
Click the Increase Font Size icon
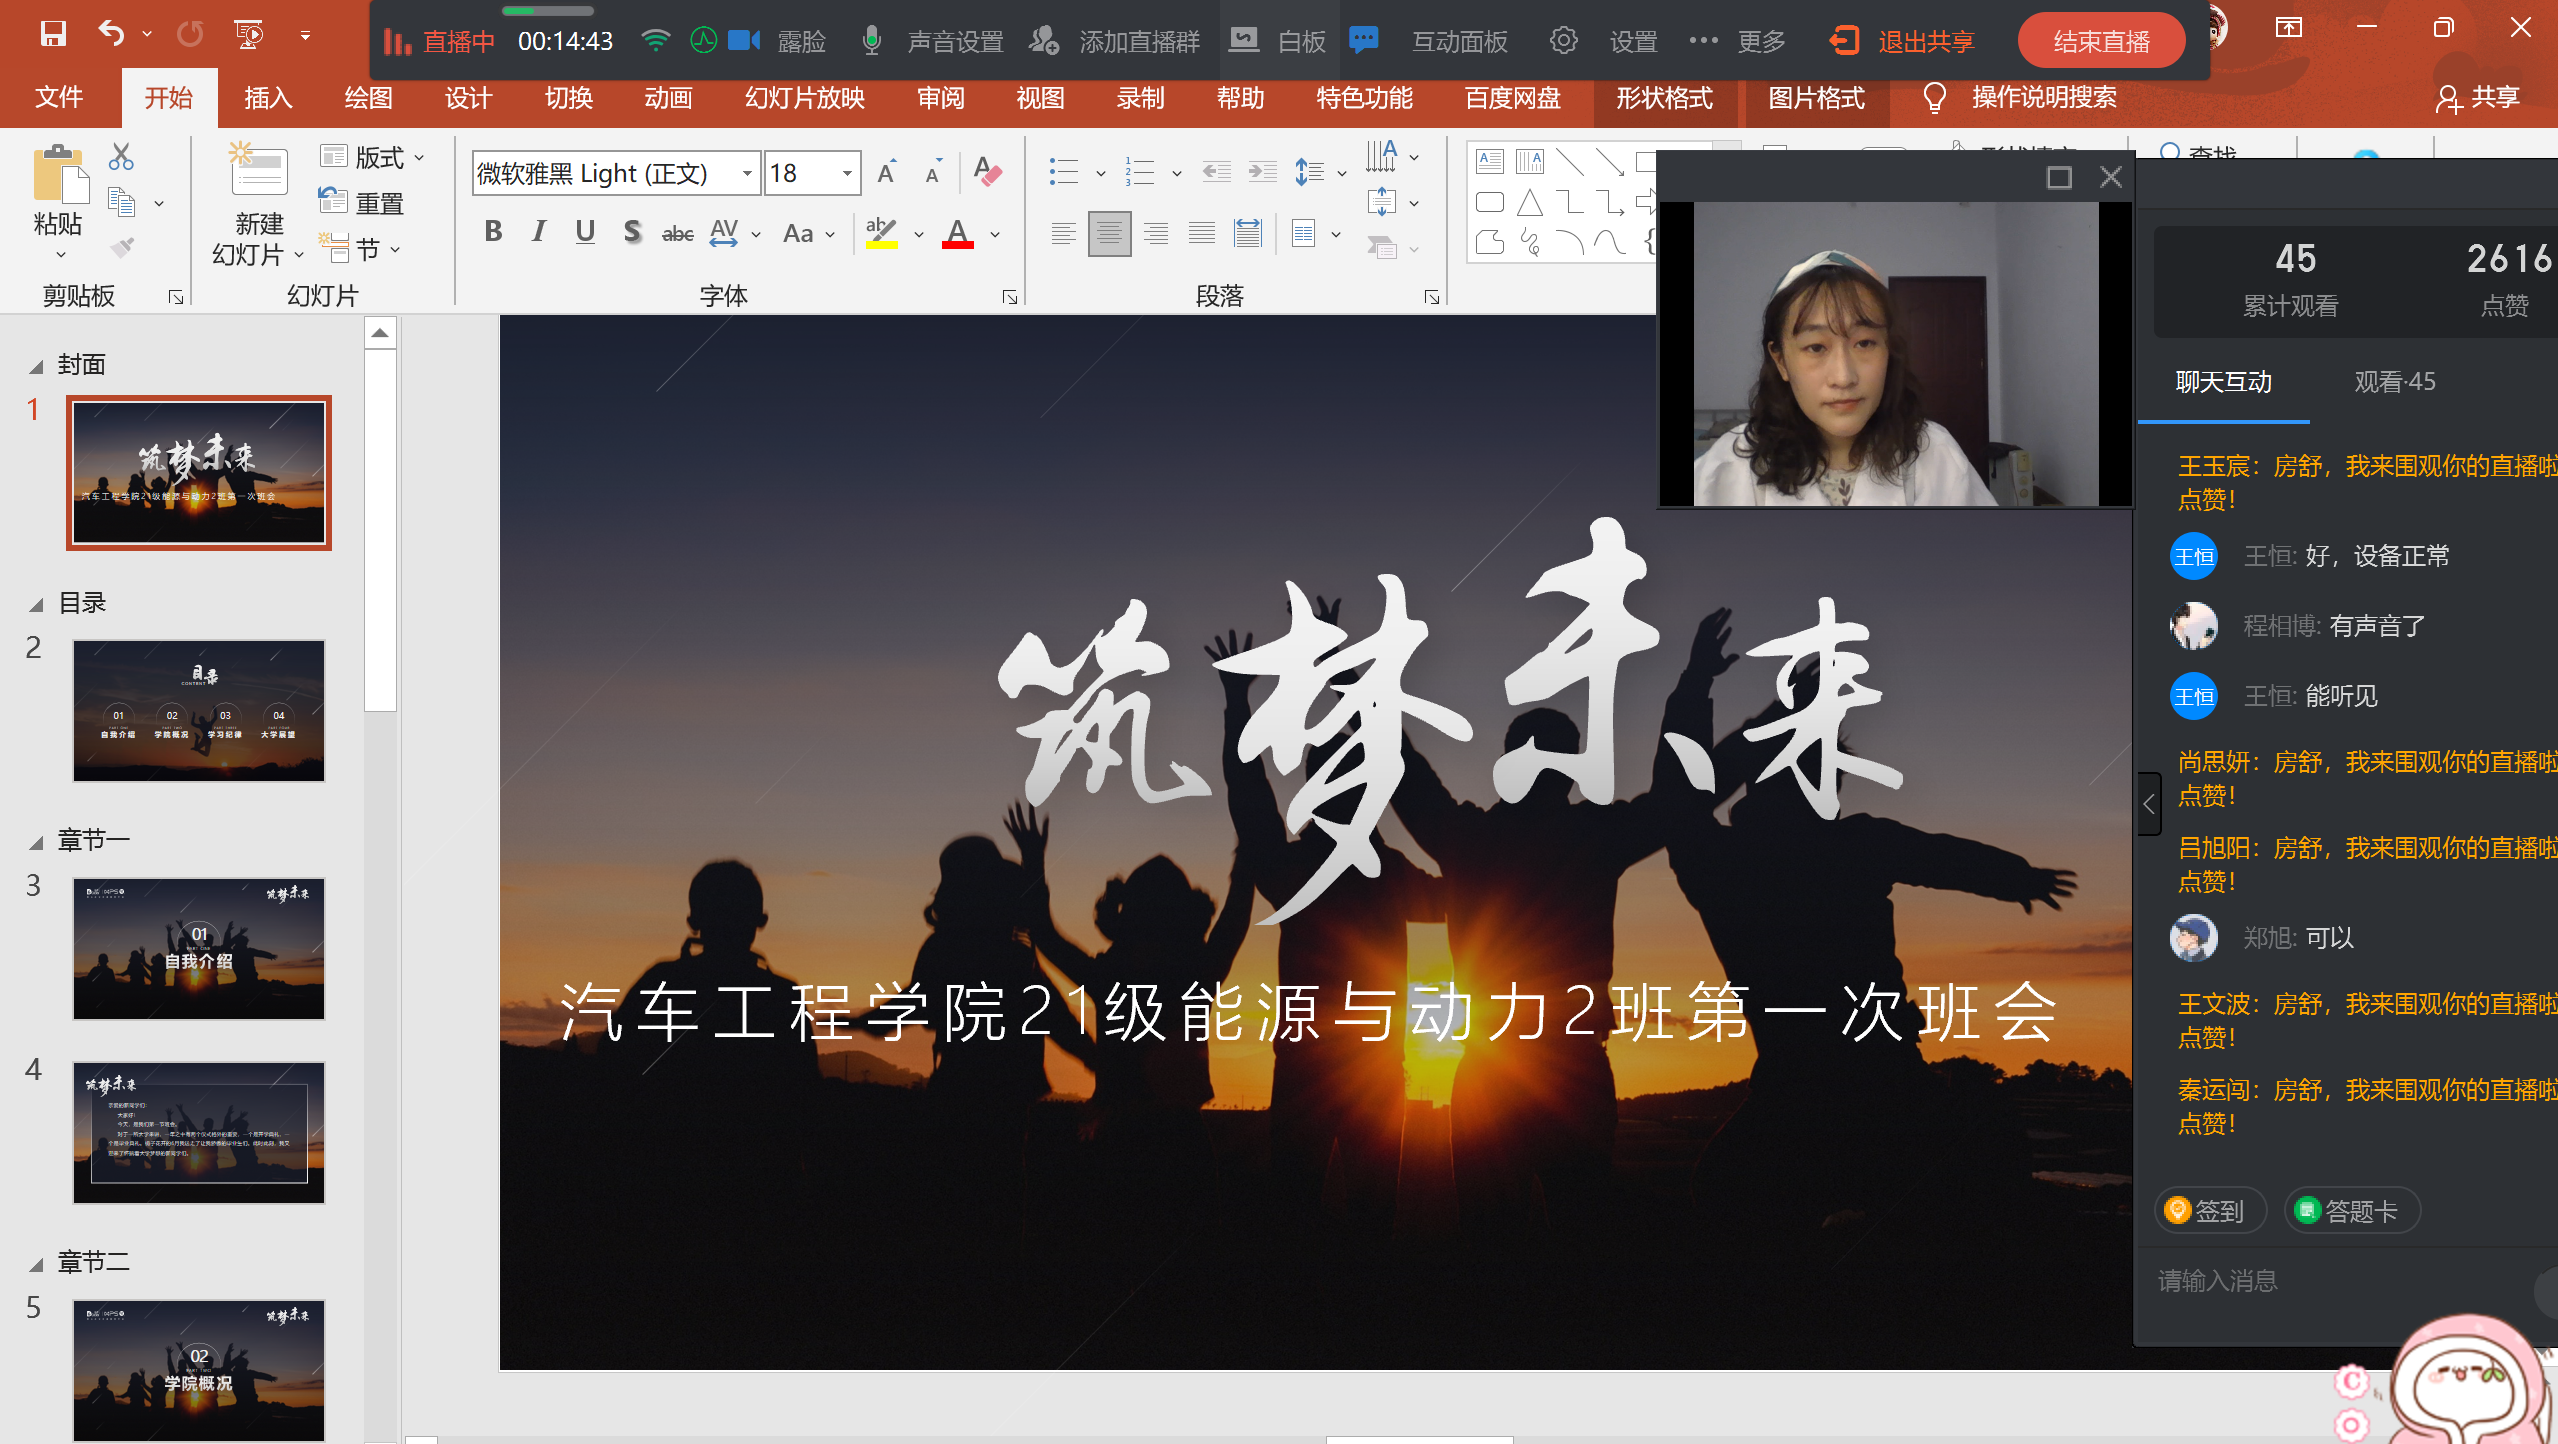click(886, 173)
